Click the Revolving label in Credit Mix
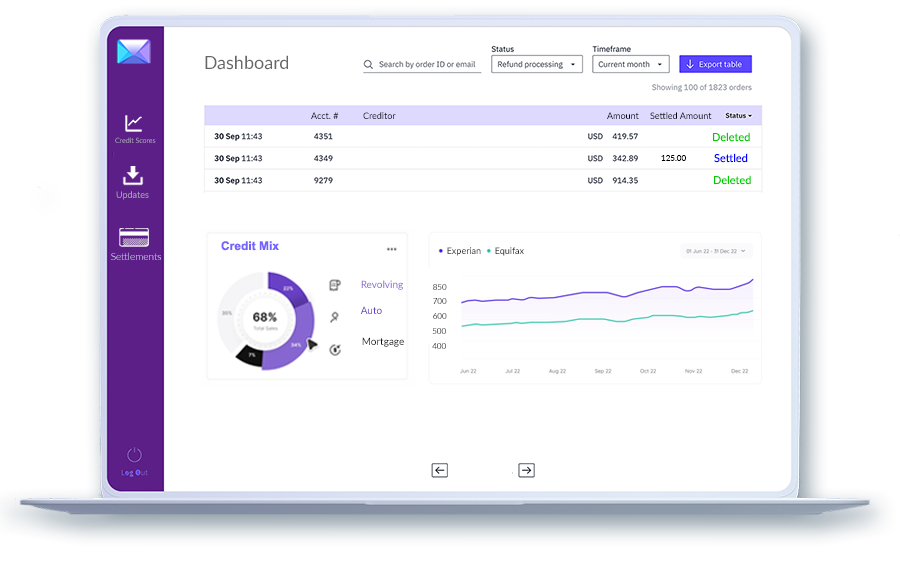This screenshot has width=900, height=588. coord(382,285)
